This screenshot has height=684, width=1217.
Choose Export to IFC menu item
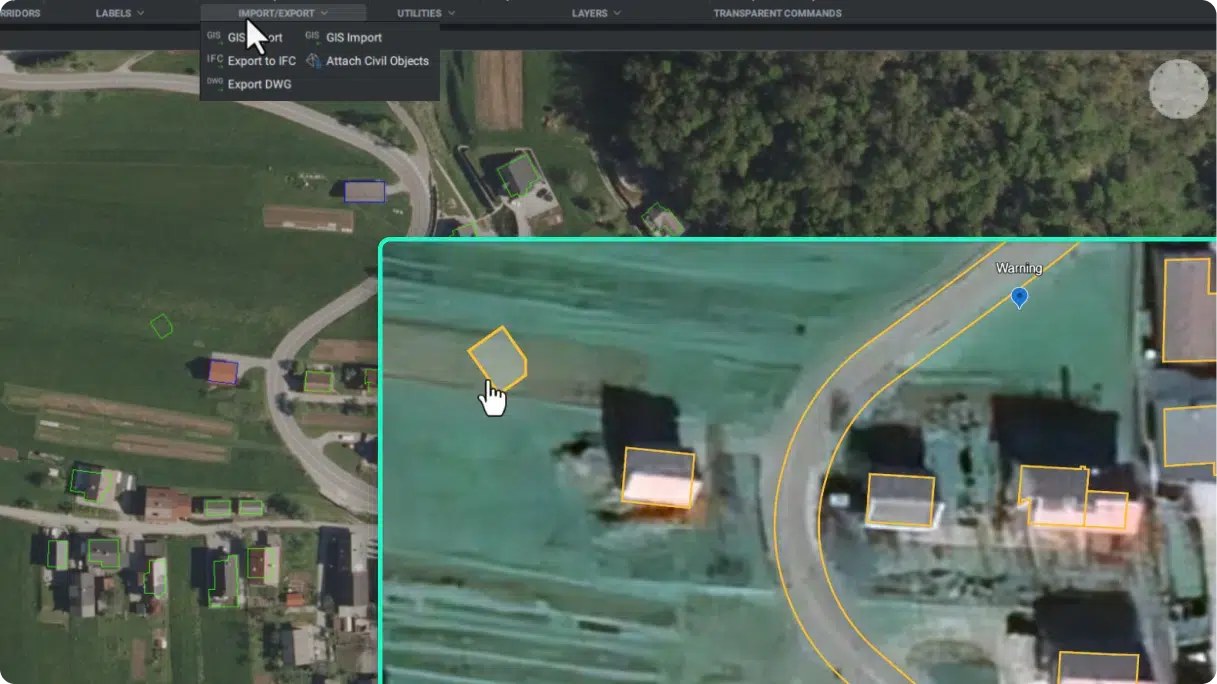point(261,61)
